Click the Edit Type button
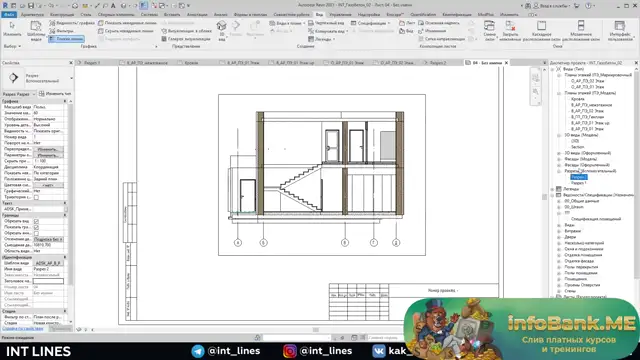Image resolution: width=640 pixels, height=360 pixels. (x=55, y=94)
